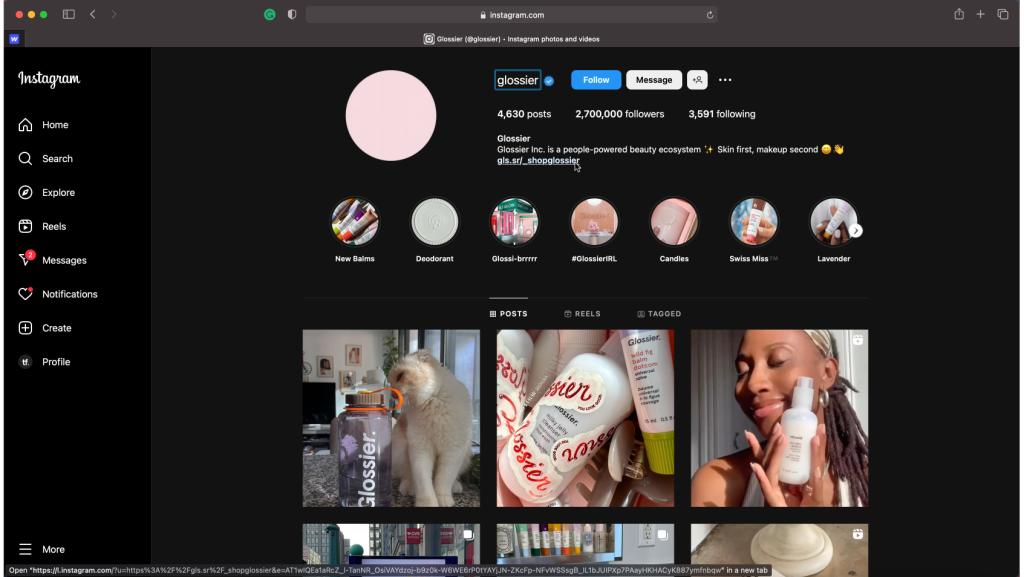Viewport: 1024px width, 577px height.
Task: Switch to the POSTS tab
Action: 508,314
